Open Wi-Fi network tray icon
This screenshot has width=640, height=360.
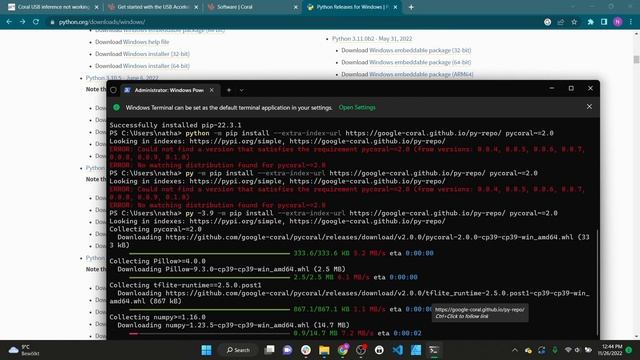[x=568, y=350]
